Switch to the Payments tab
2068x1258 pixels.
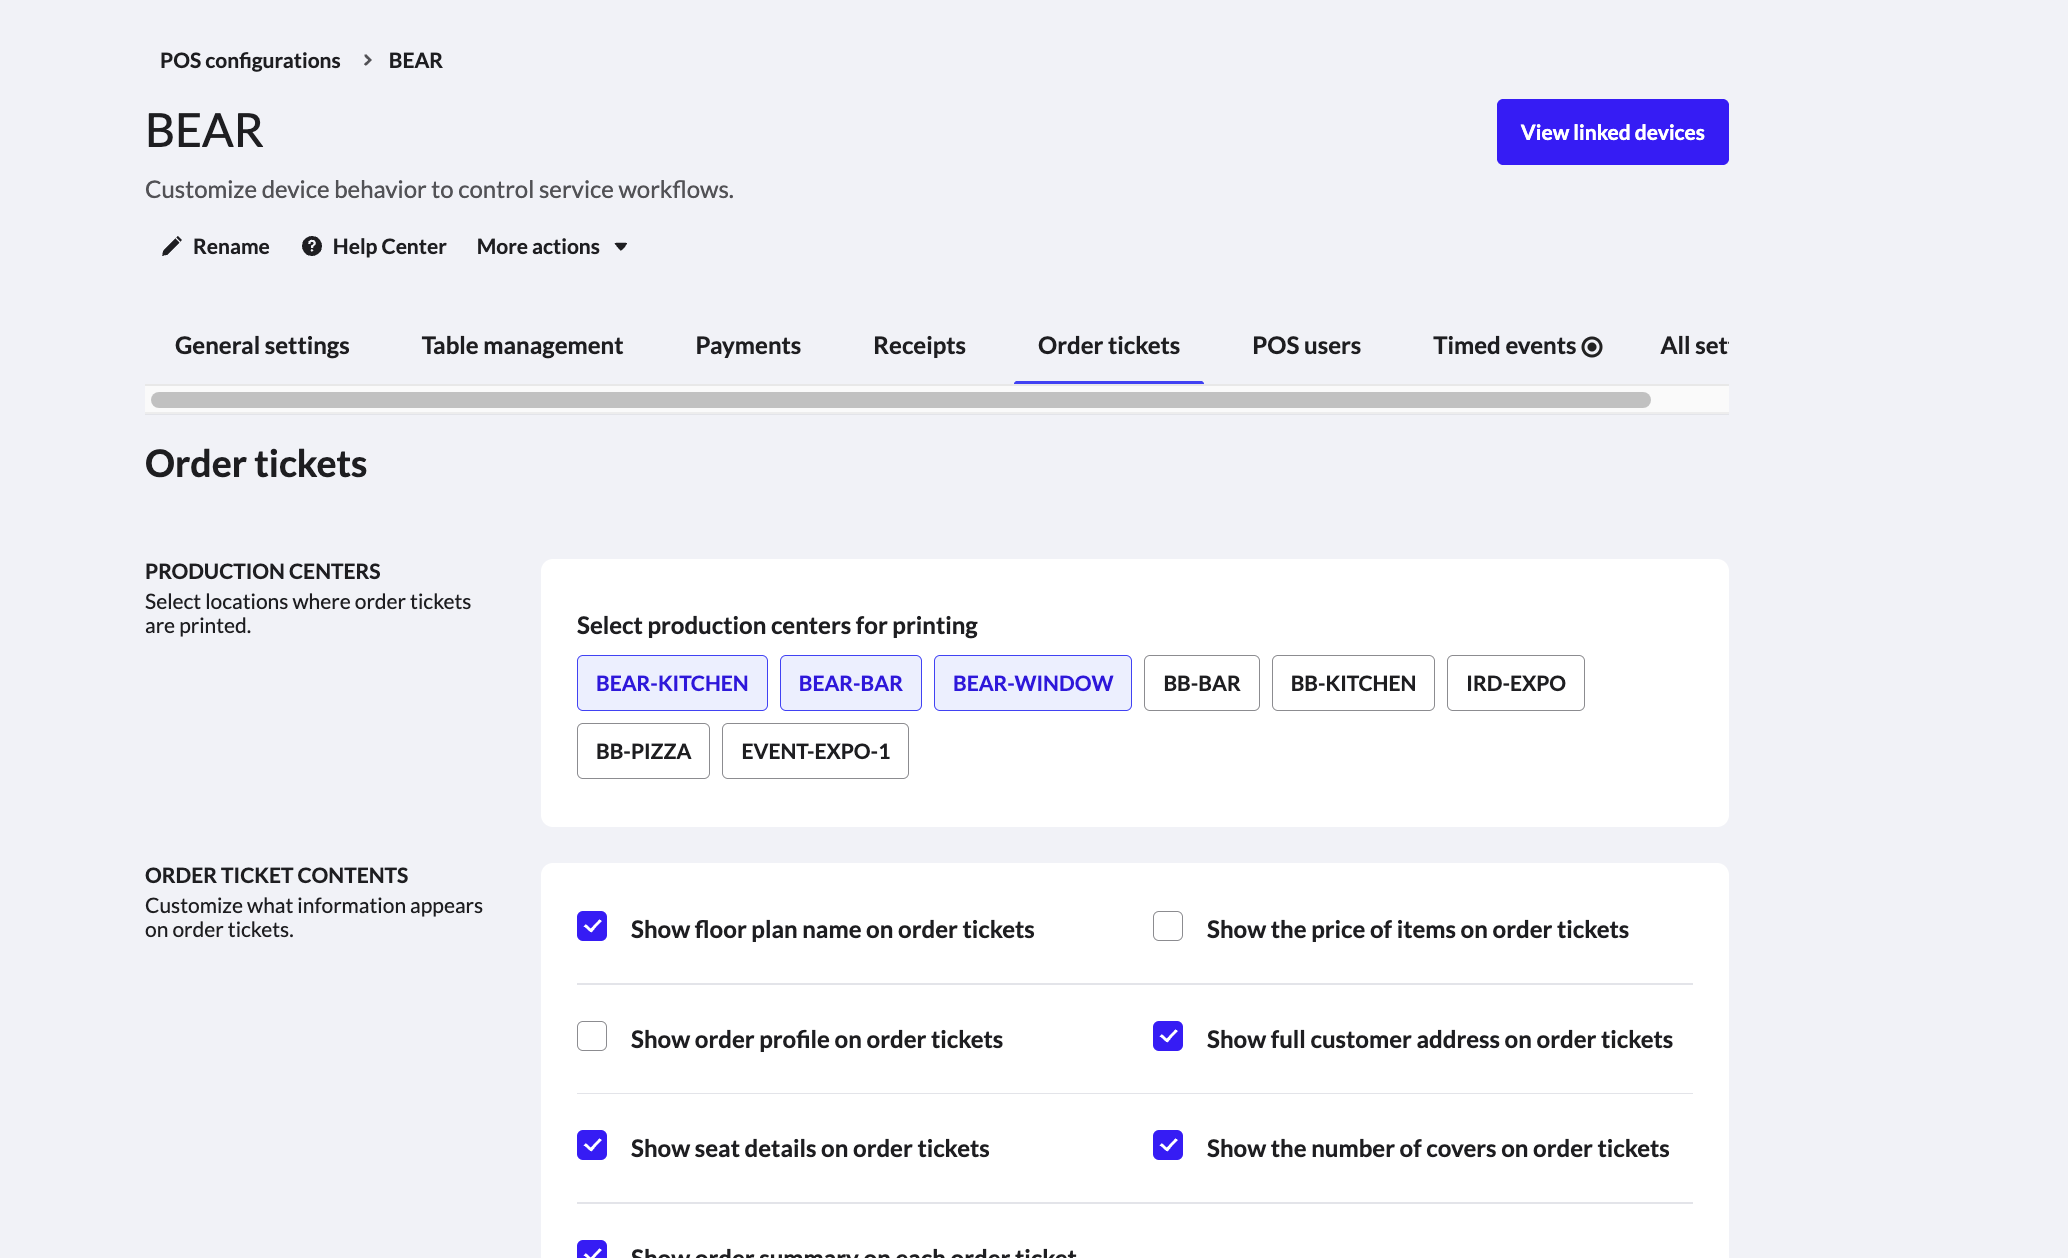coord(748,345)
